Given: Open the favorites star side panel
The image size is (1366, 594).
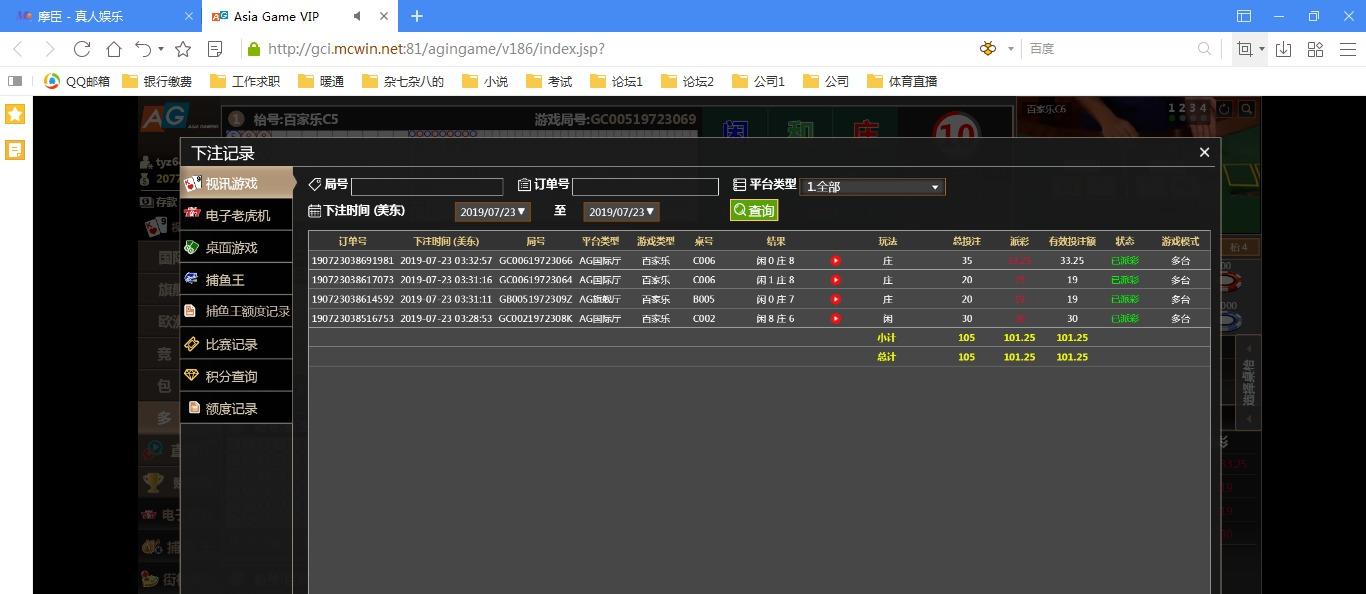Looking at the screenshot, I should [15, 114].
